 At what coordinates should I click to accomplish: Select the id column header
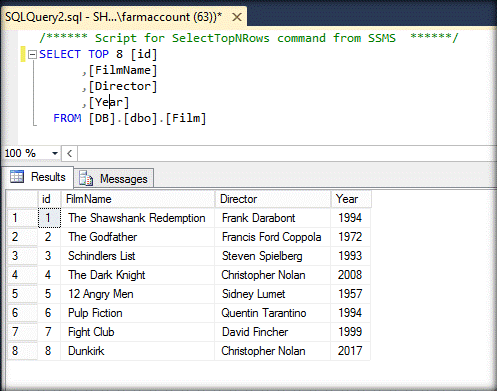click(49, 199)
